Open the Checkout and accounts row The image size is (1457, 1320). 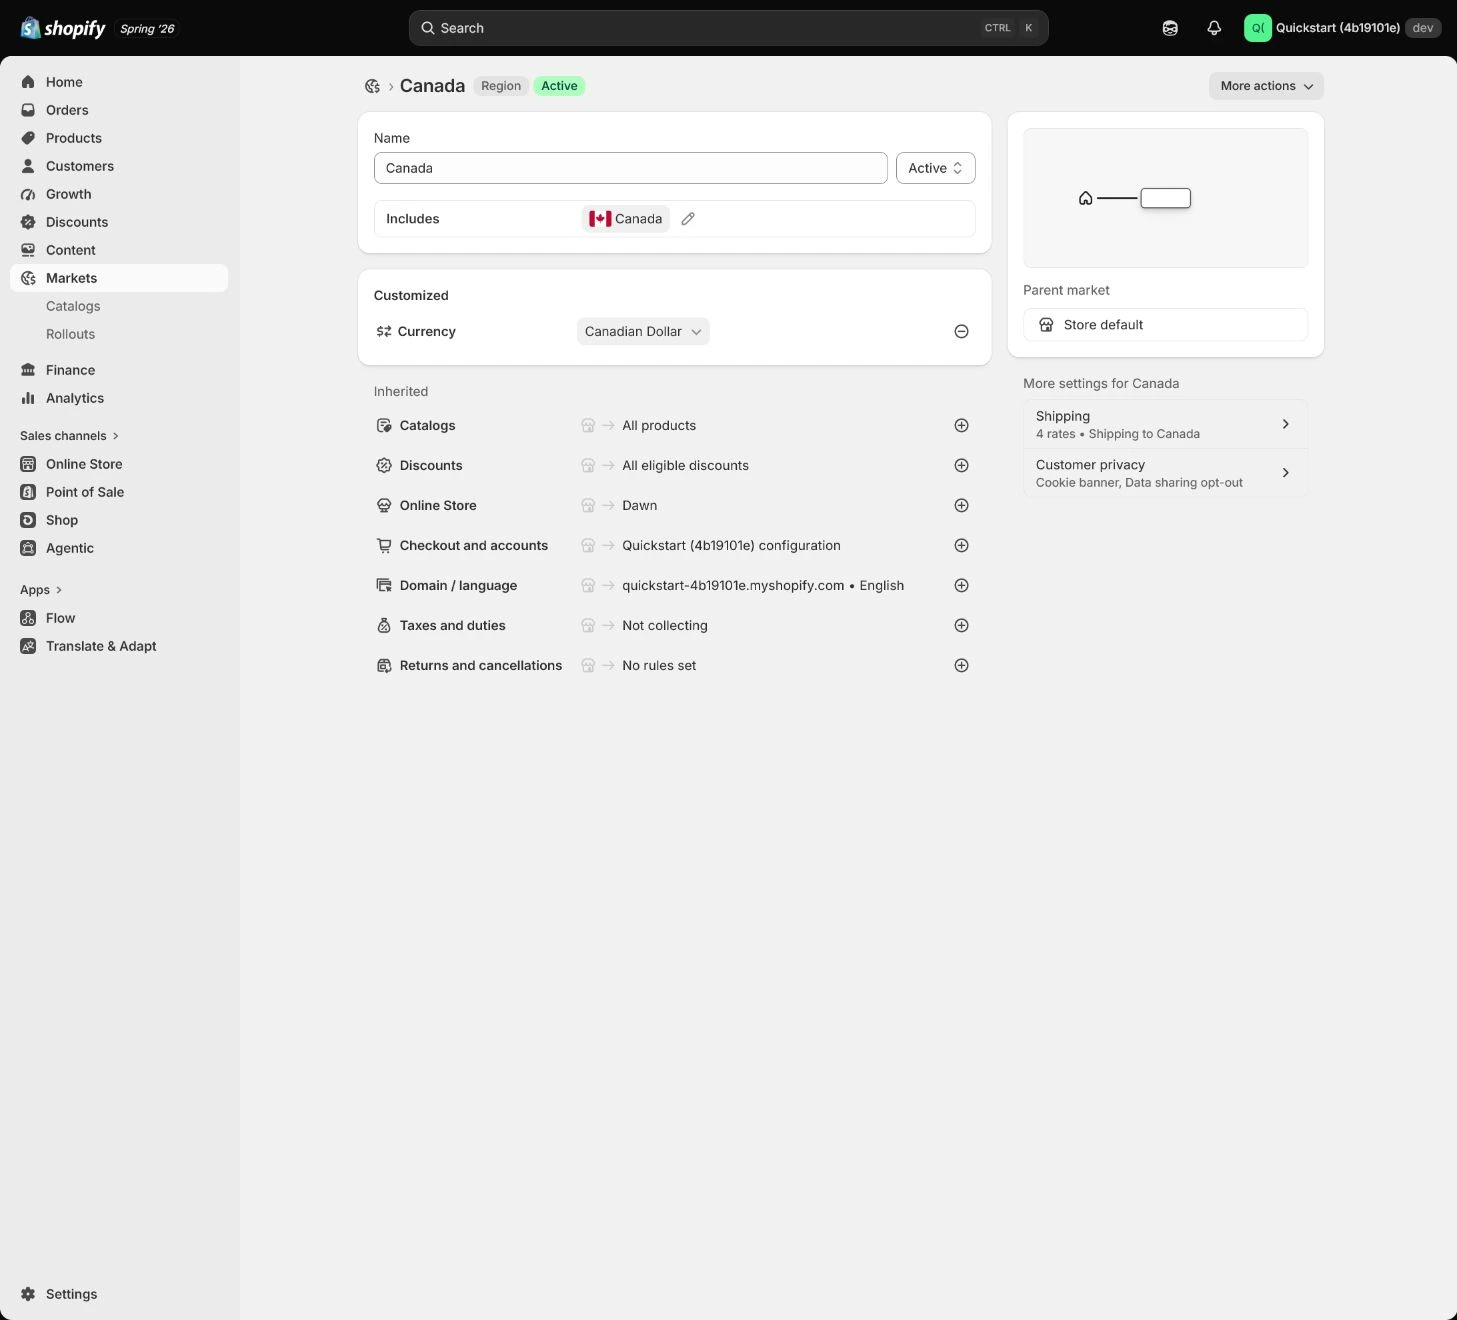coord(674,545)
